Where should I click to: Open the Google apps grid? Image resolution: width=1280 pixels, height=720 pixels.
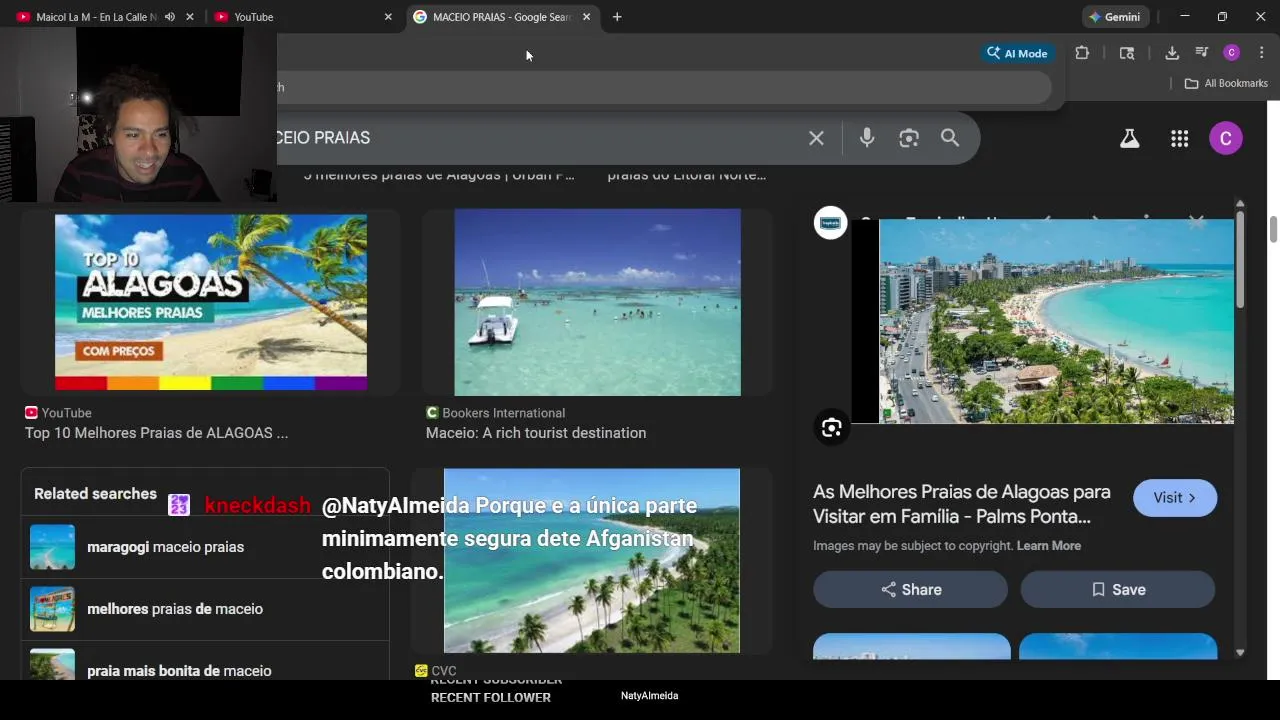click(1179, 139)
